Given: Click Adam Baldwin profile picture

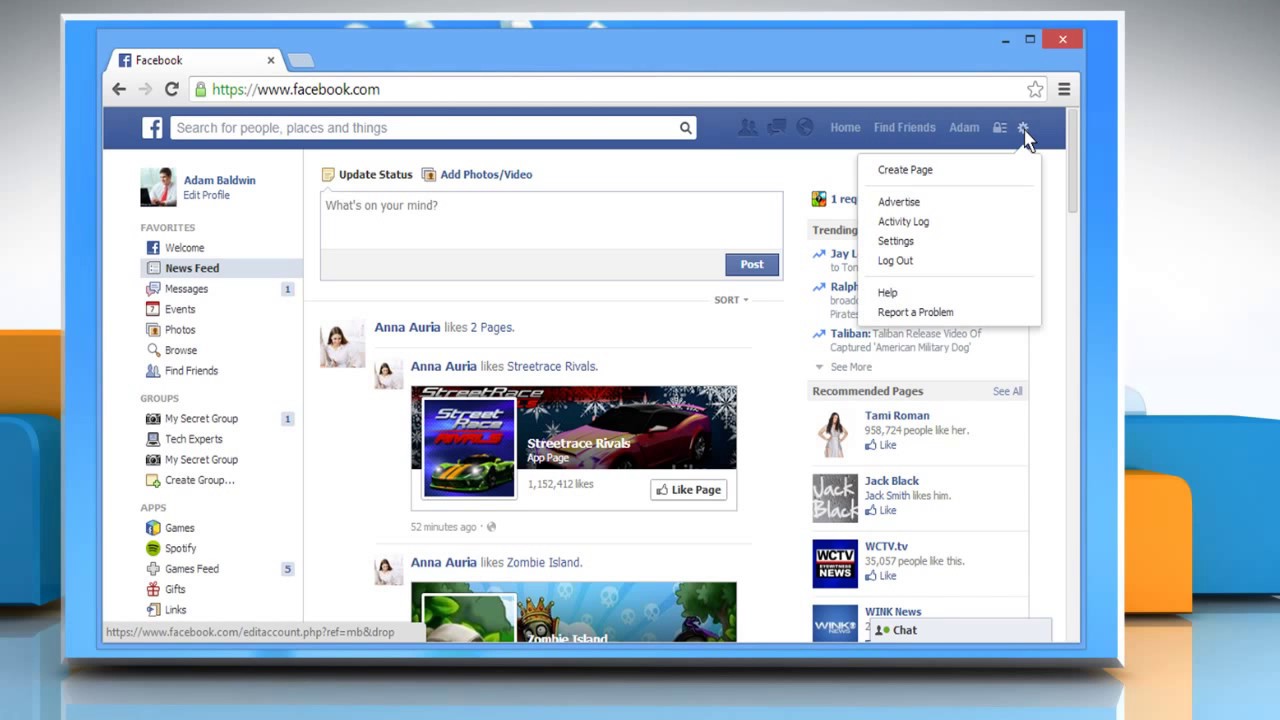Looking at the screenshot, I should click(x=158, y=187).
